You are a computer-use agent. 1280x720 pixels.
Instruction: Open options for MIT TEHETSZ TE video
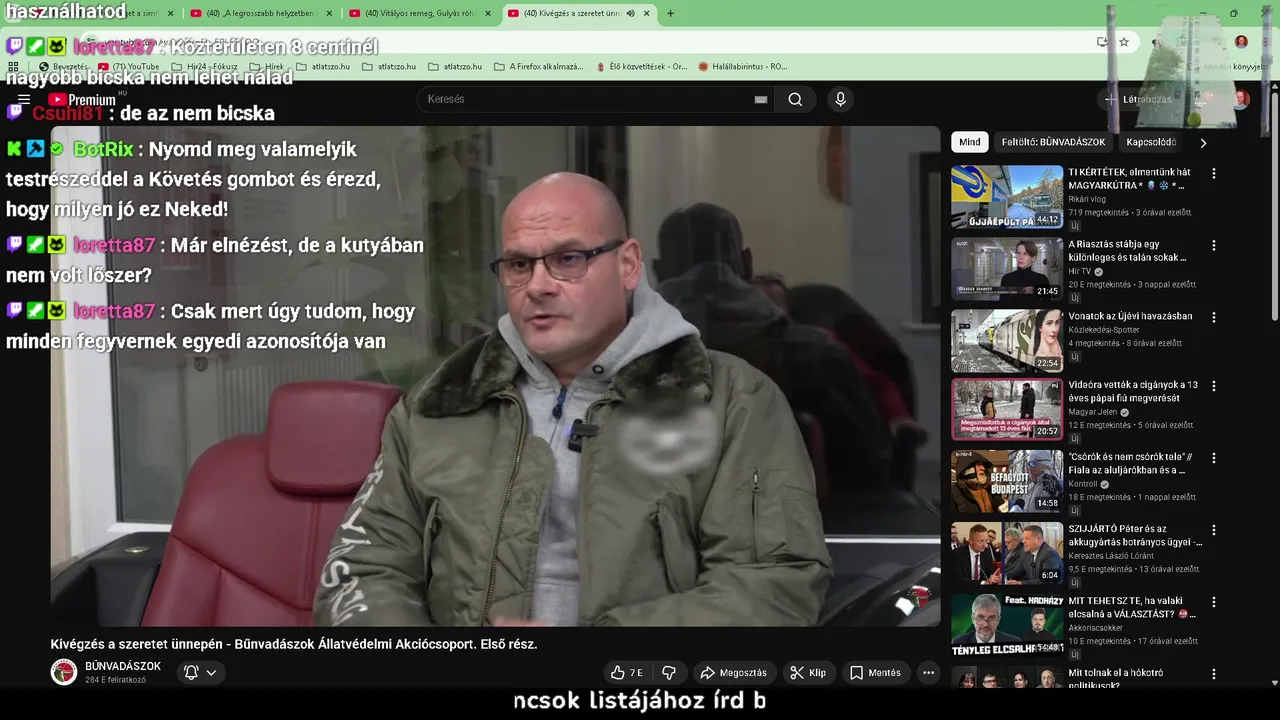(1214, 602)
